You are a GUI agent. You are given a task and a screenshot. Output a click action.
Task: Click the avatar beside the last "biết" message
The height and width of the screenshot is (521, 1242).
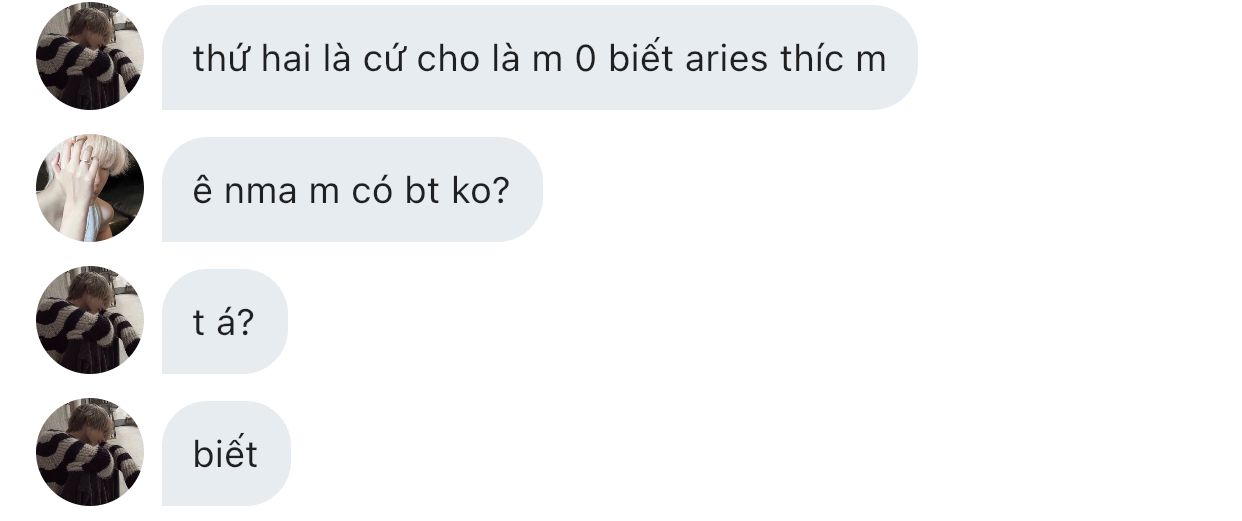coord(90,452)
